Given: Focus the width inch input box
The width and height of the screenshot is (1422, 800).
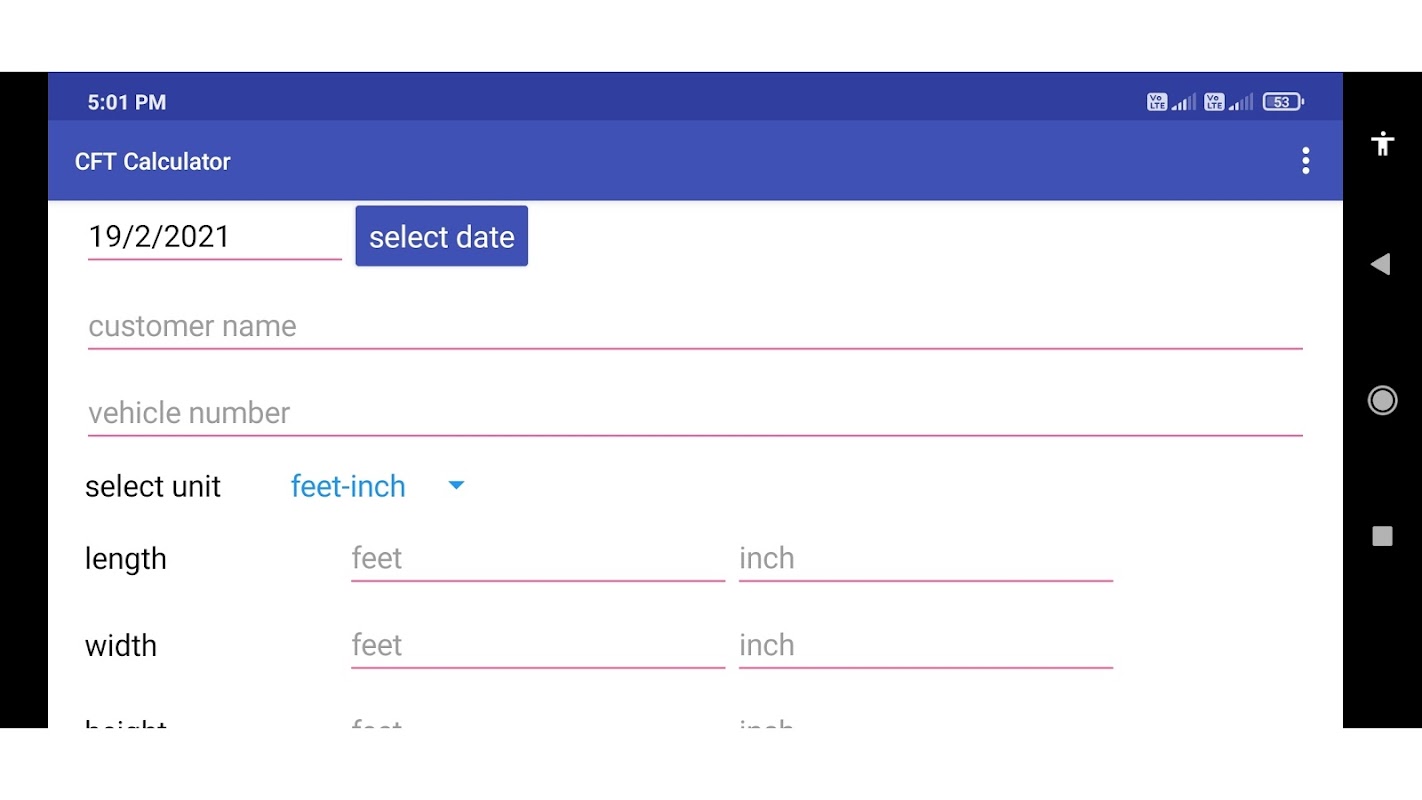Looking at the screenshot, I should point(925,646).
